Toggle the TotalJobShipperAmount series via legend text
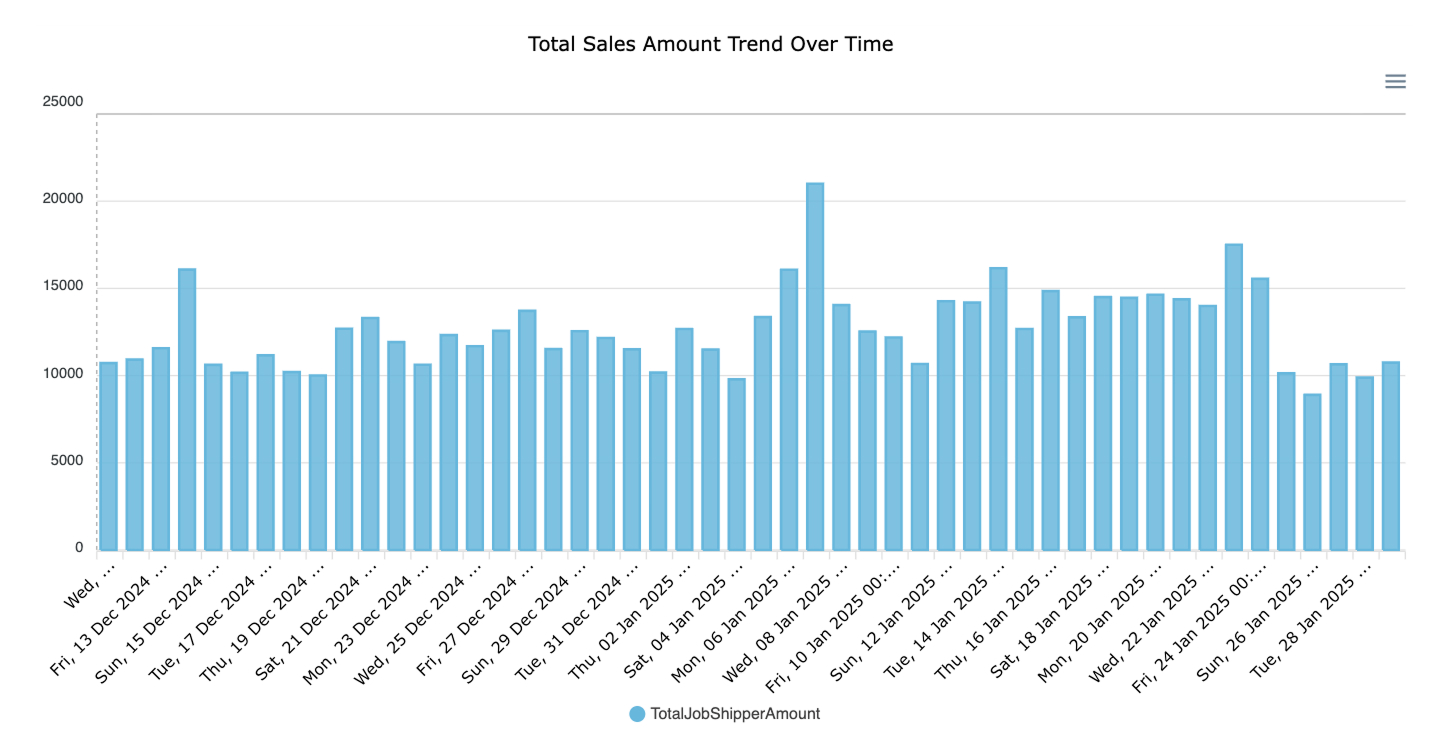 click(735, 714)
